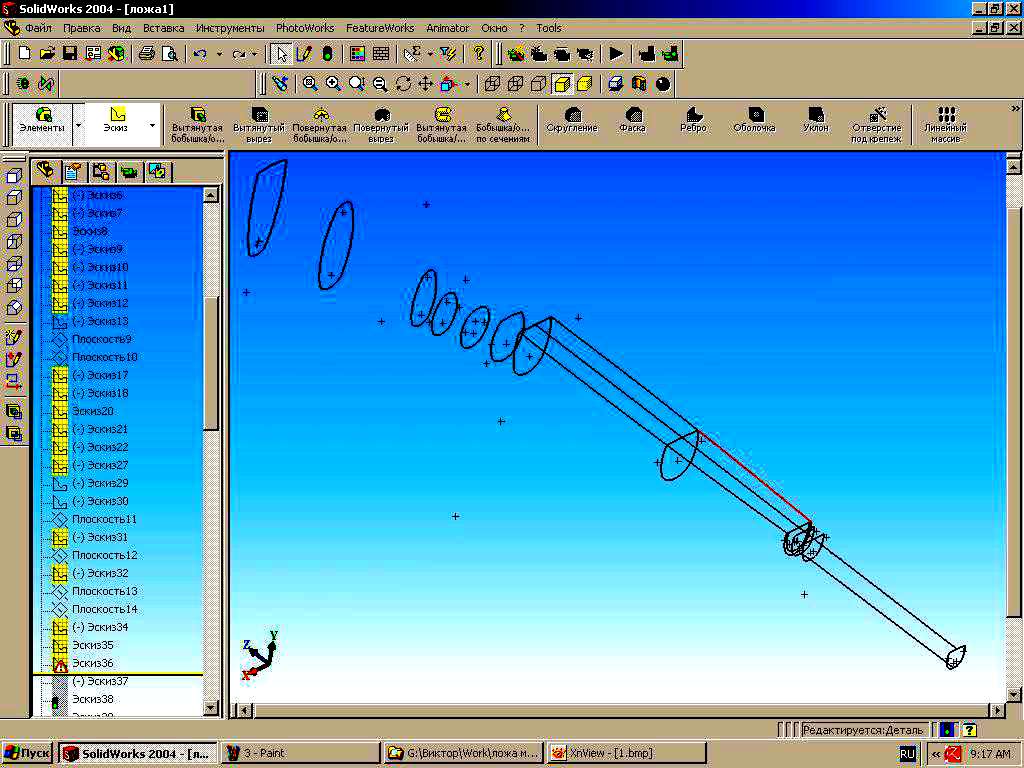Select the Фаска chamfer tool
Image resolution: width=1024 pixels, height=768 pixels.
click(x=632, y=121)
